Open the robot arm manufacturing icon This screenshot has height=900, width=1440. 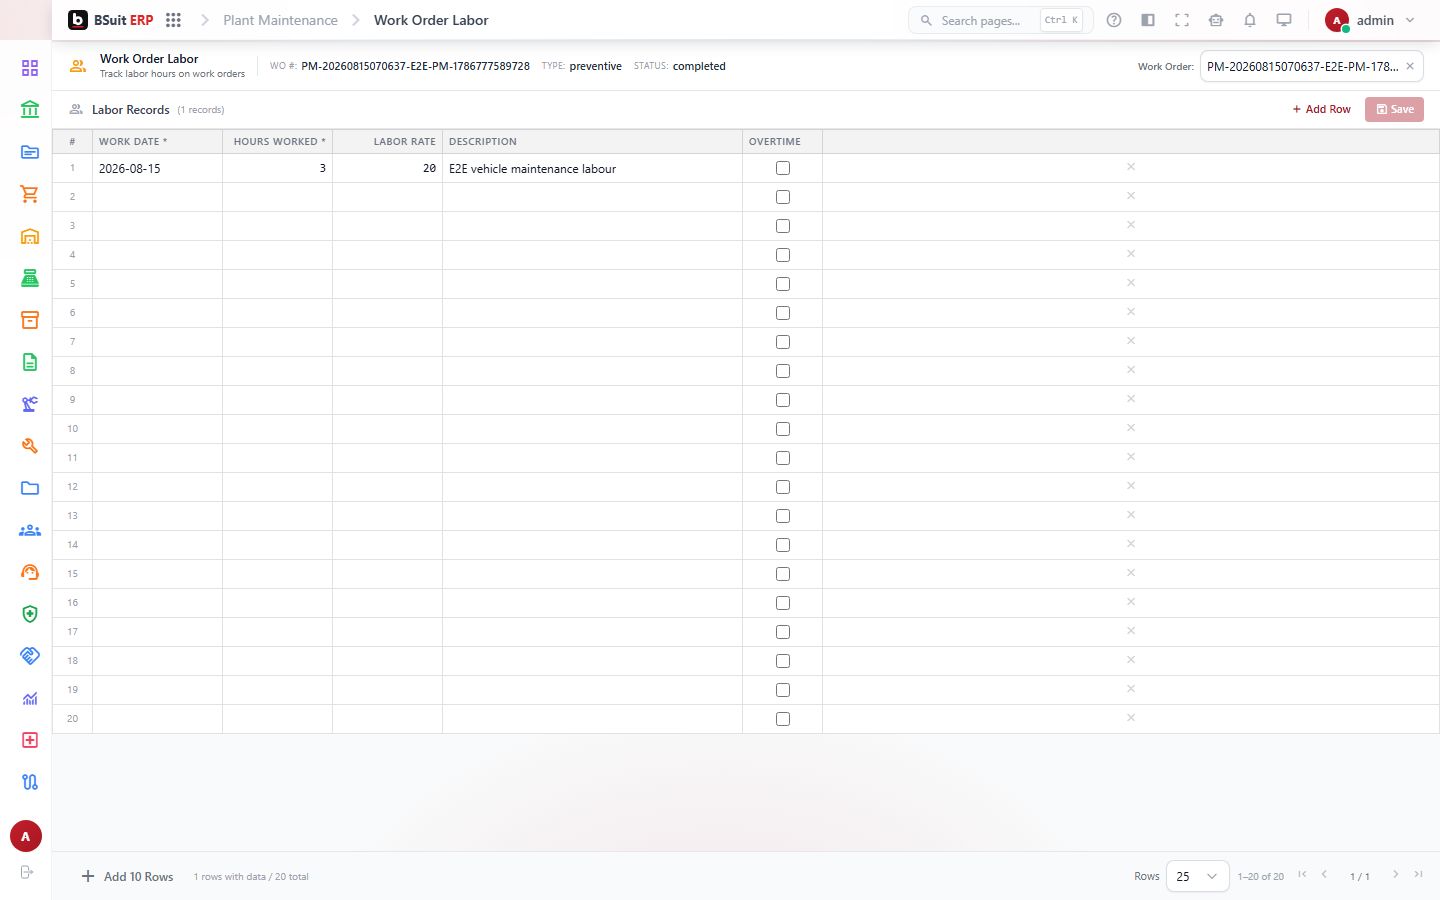coord(30,404)
